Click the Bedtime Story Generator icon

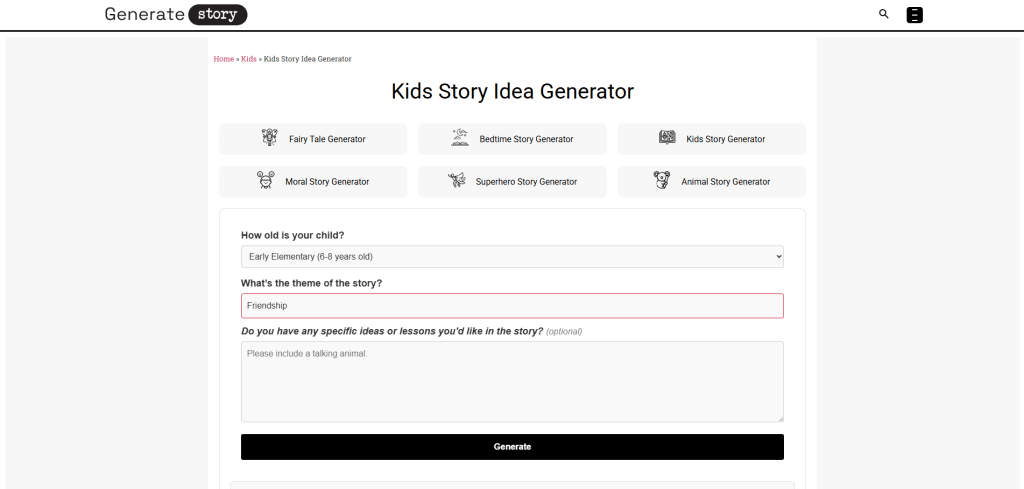tap(460, 138)
